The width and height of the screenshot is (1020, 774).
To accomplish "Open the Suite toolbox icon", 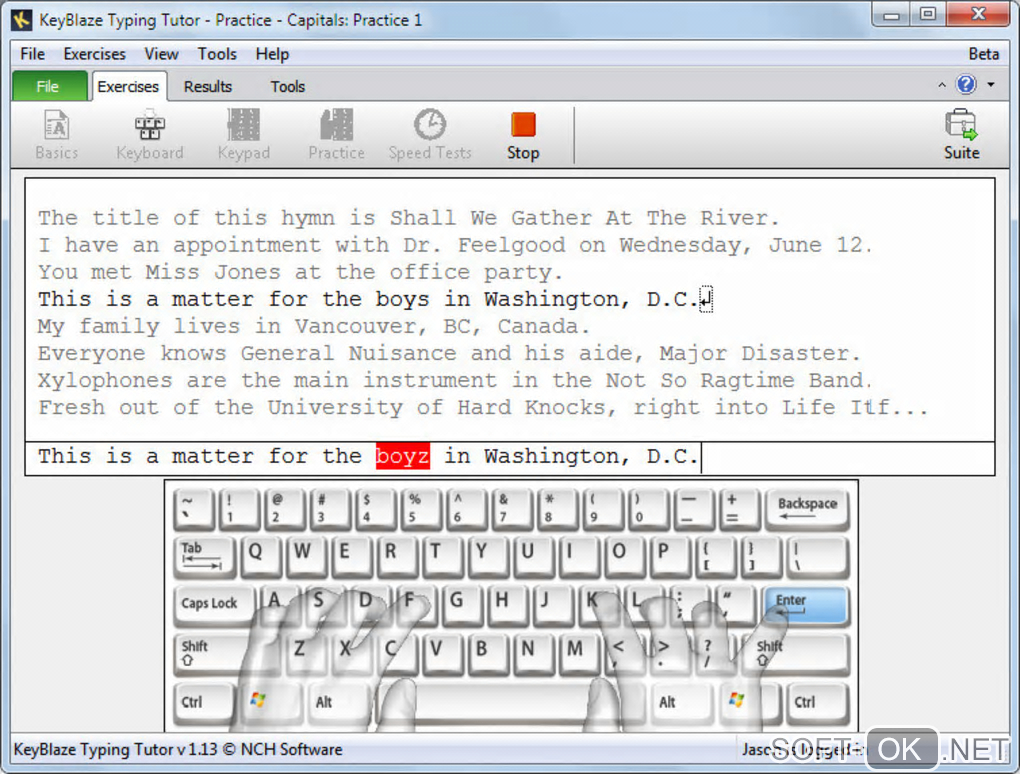I will pos(961,135).
